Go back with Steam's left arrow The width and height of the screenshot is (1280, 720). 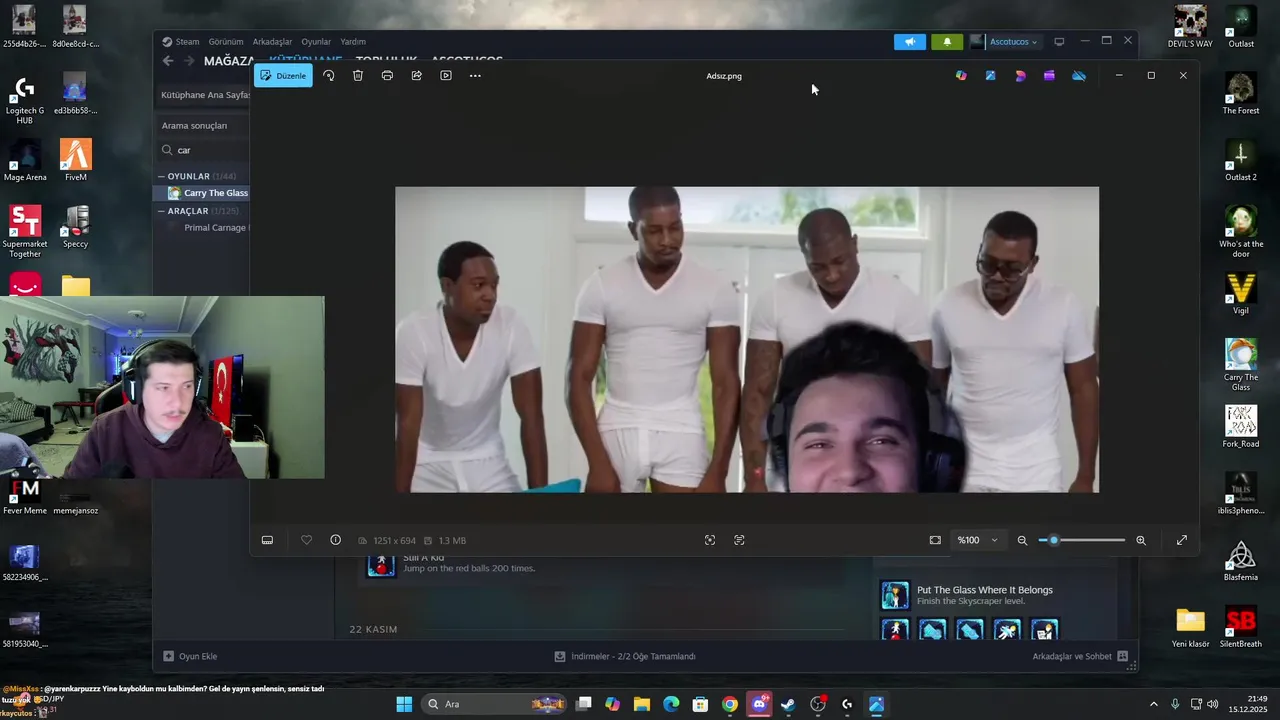point(168,61)
